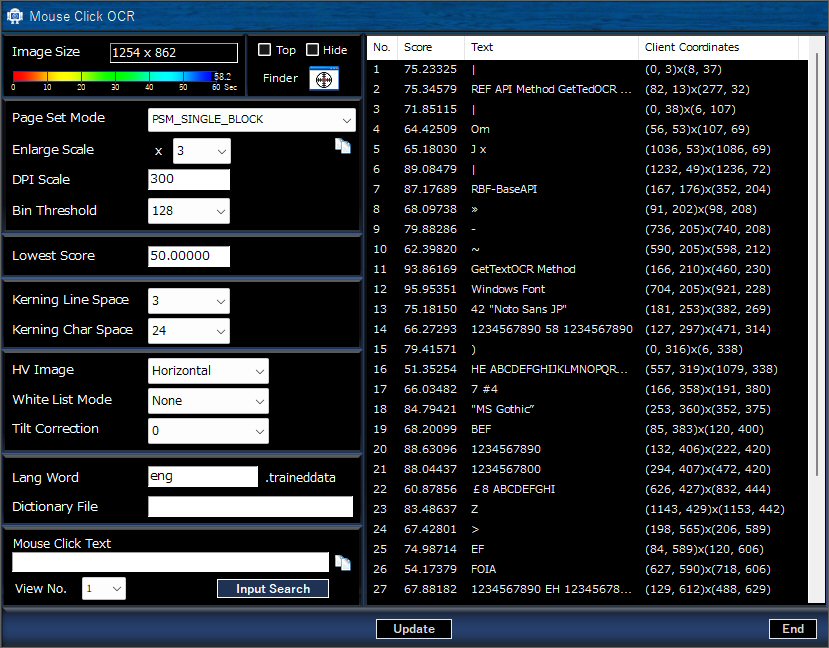Click the Dictionary File input box
Screen dimensions: 829x648
click(250, 507)
